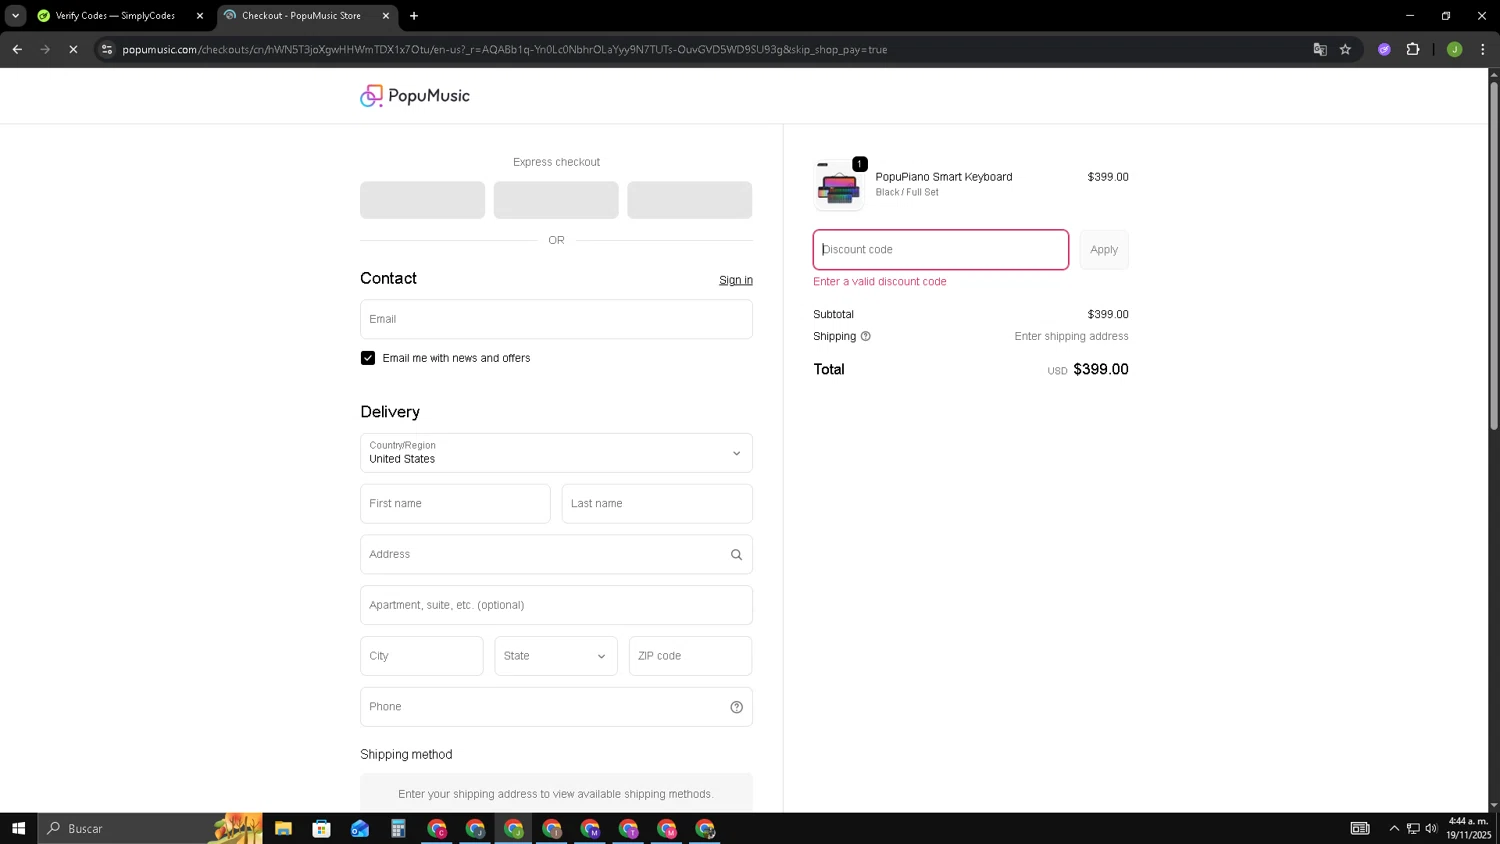
Task: Click the shipping info question icon
Action: click(866, 337)
